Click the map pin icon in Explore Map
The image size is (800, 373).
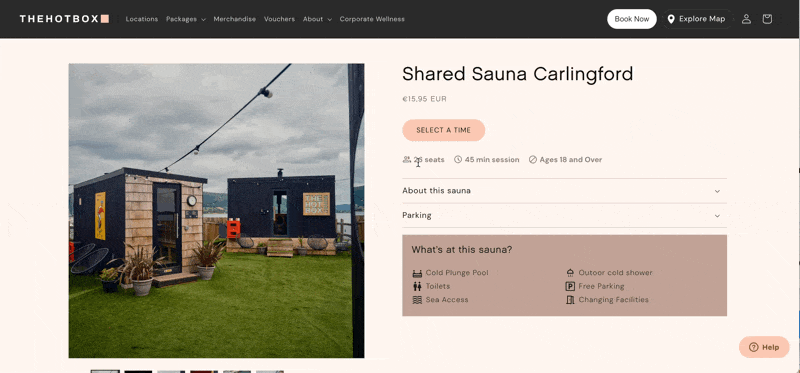(x=671, y=19)
